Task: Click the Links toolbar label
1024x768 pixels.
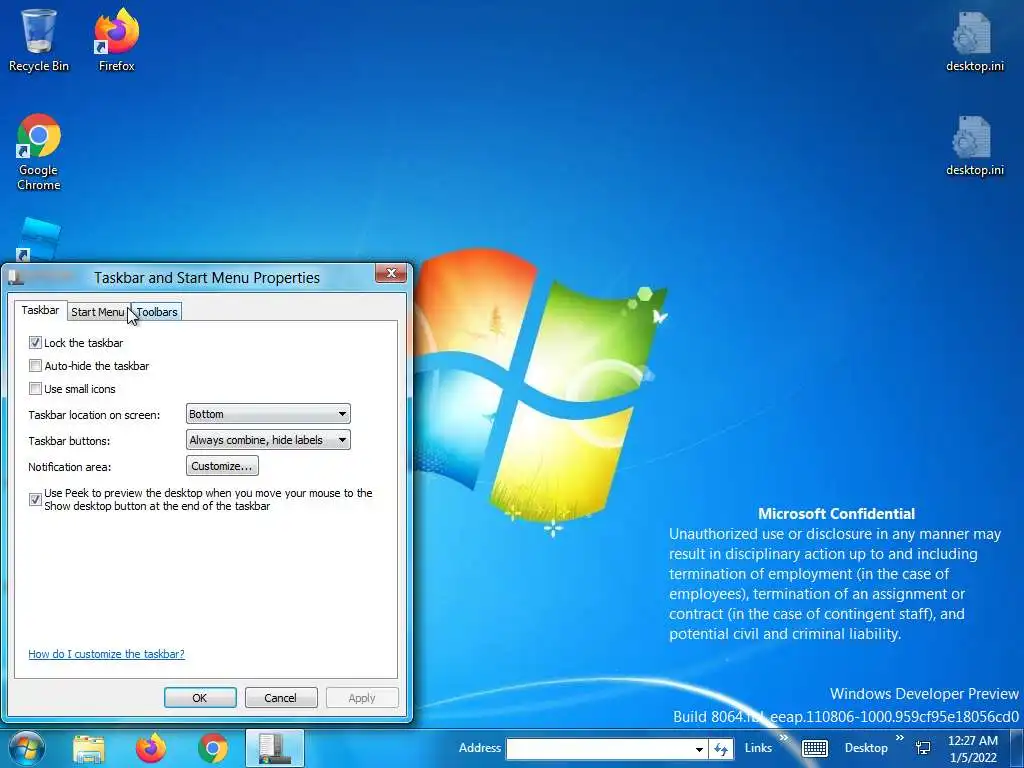Action: pos(758,748)
